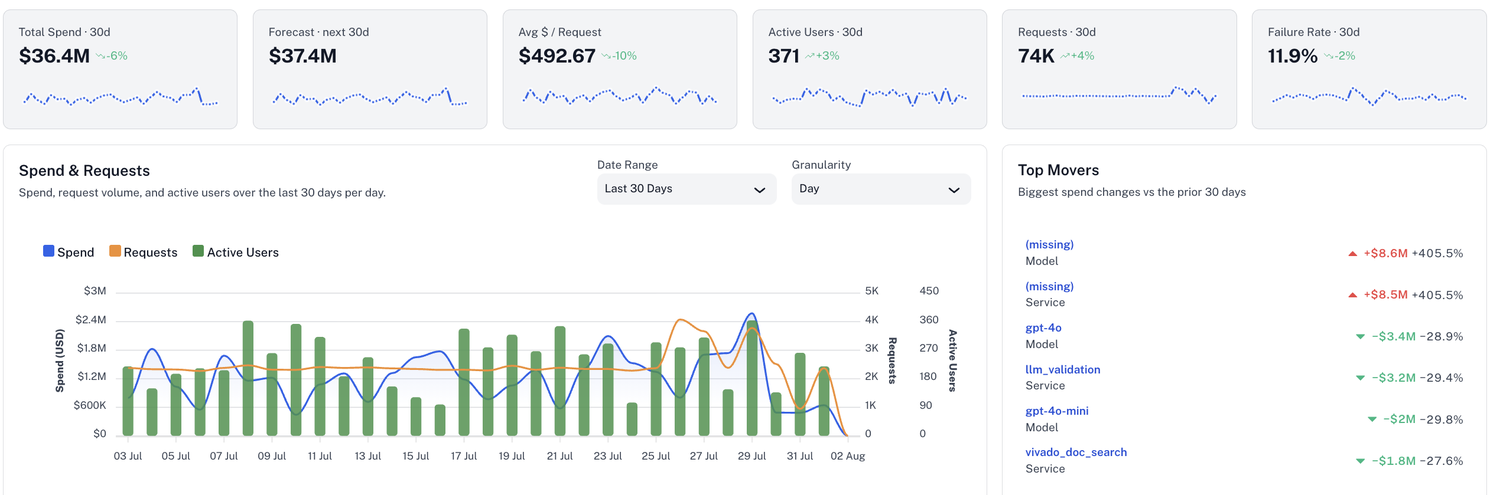This screenshot has width=1500, height=495.
Task: Open the (missing) Model link
Action: coord(1049,245)
